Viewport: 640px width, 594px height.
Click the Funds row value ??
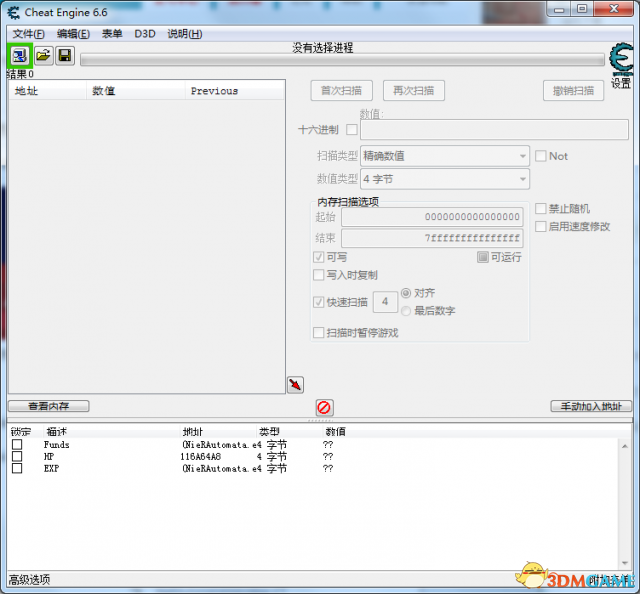pyautogui.click(x=328, y=444)
